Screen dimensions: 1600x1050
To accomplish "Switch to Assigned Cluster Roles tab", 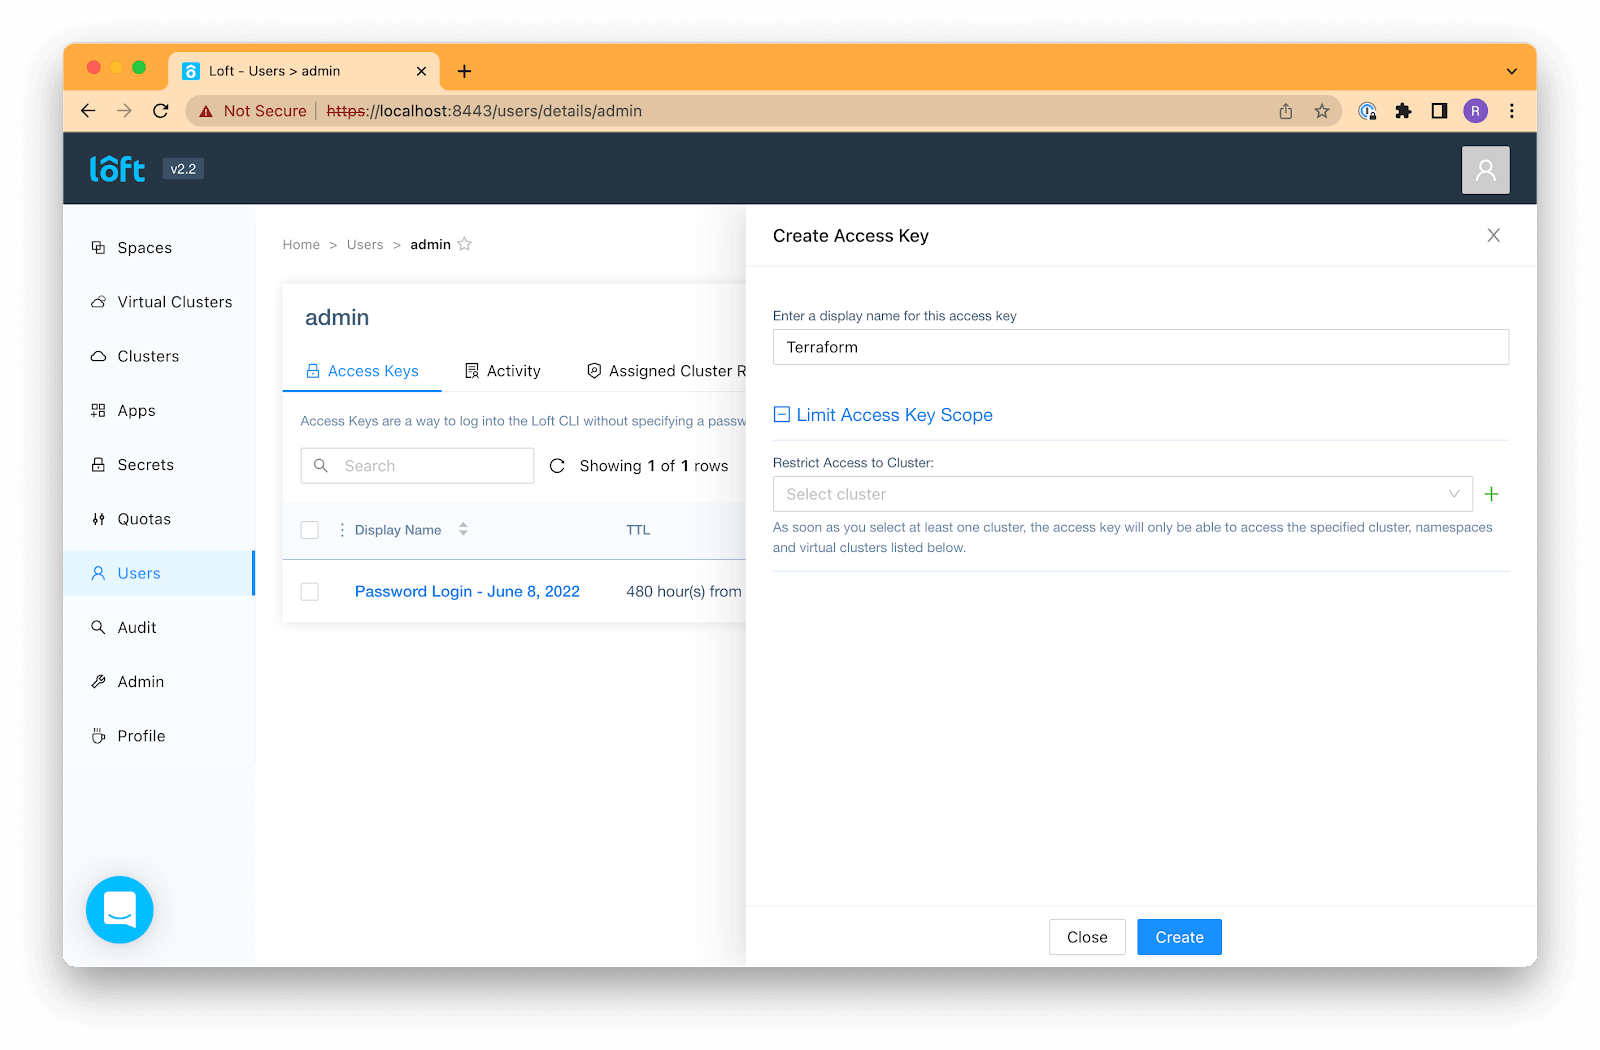I will [x=666, y=371].
